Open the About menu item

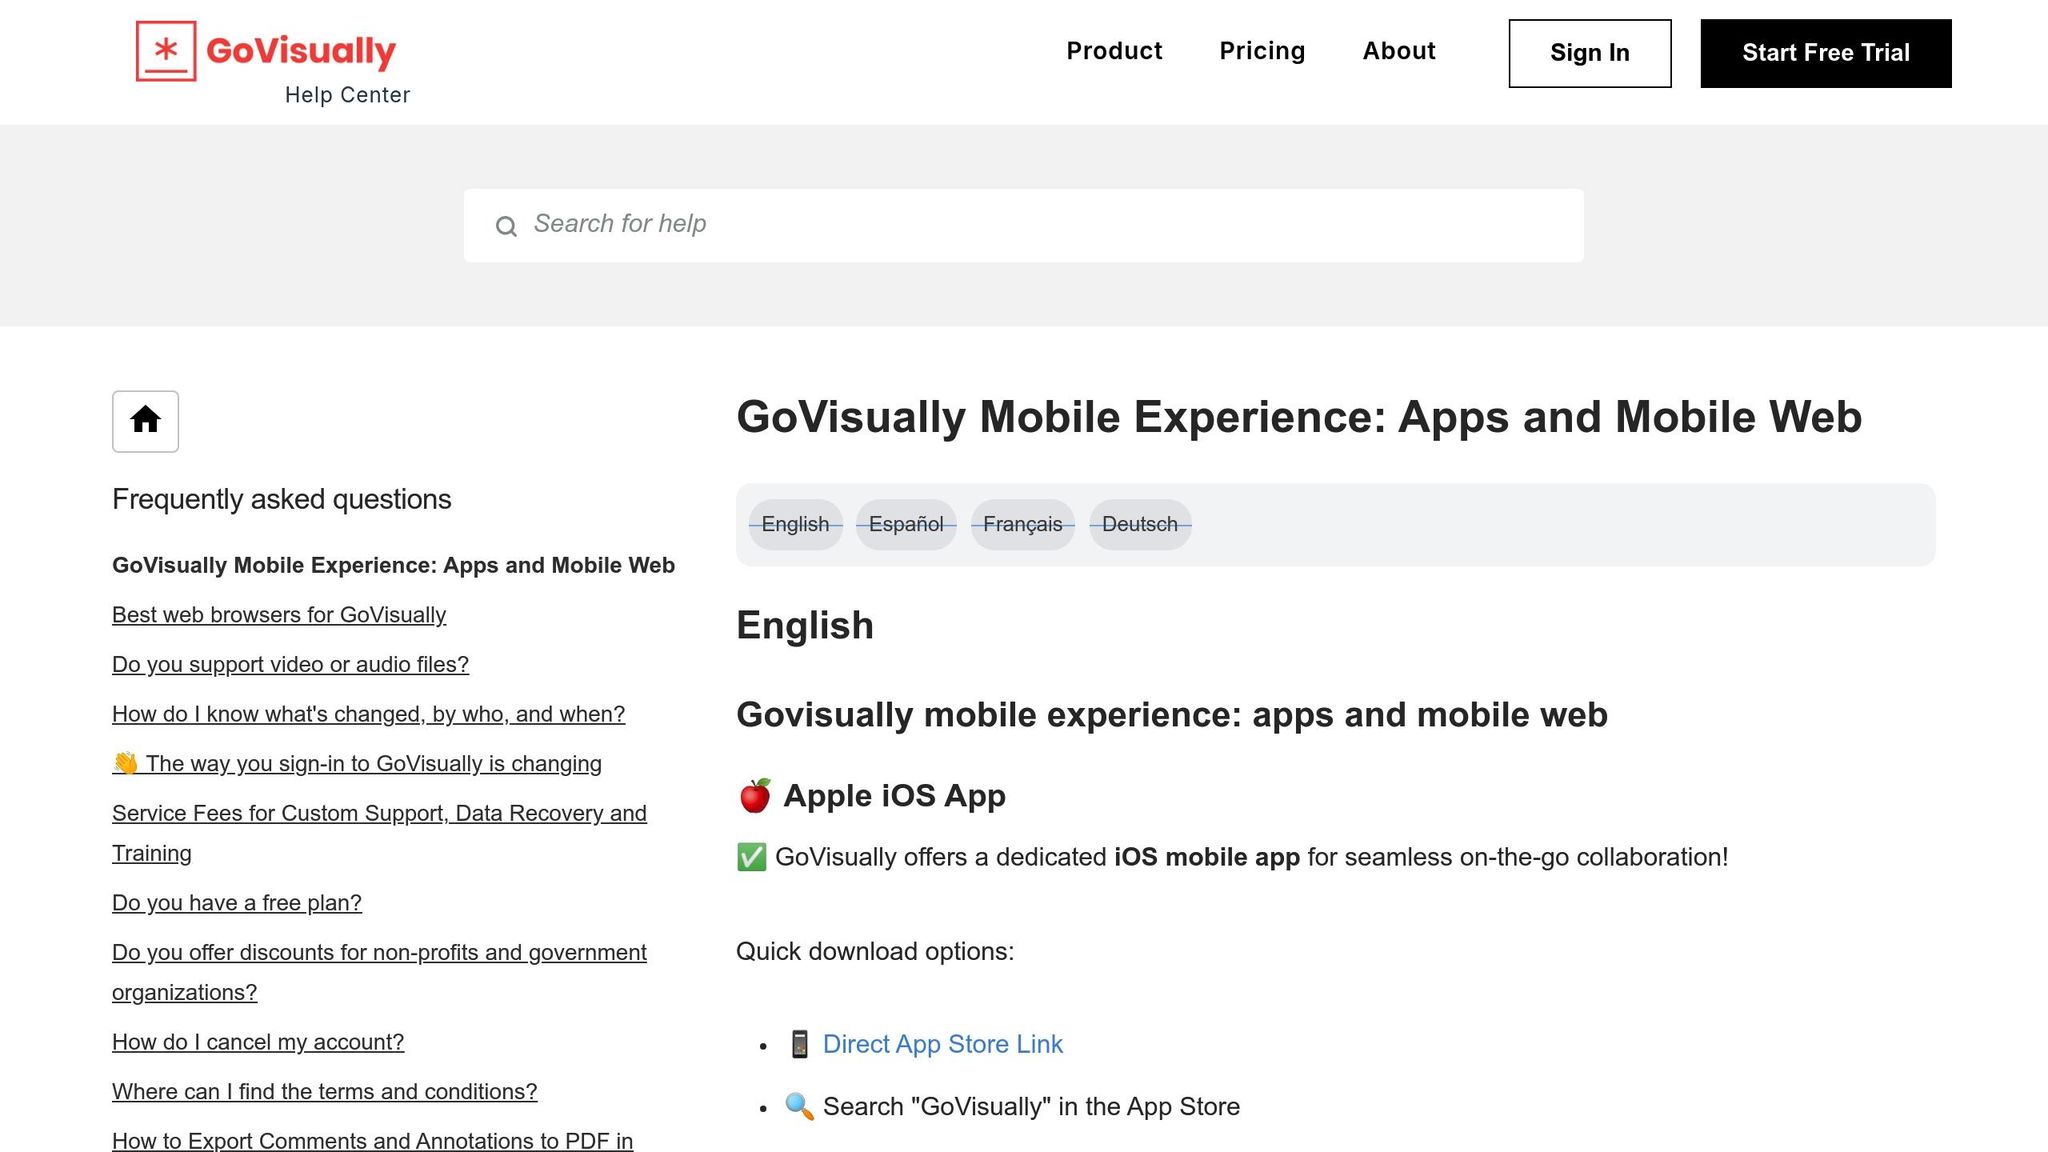pos(1398,51)
